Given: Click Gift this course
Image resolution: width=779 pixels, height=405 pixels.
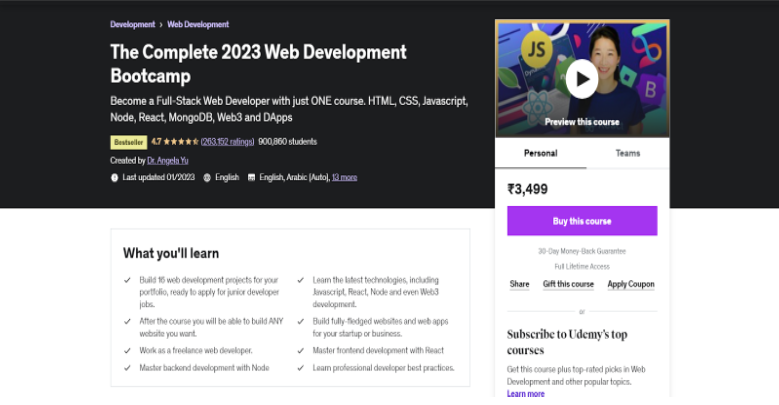Looking at the screenshot, I should [x=568, y=284].
